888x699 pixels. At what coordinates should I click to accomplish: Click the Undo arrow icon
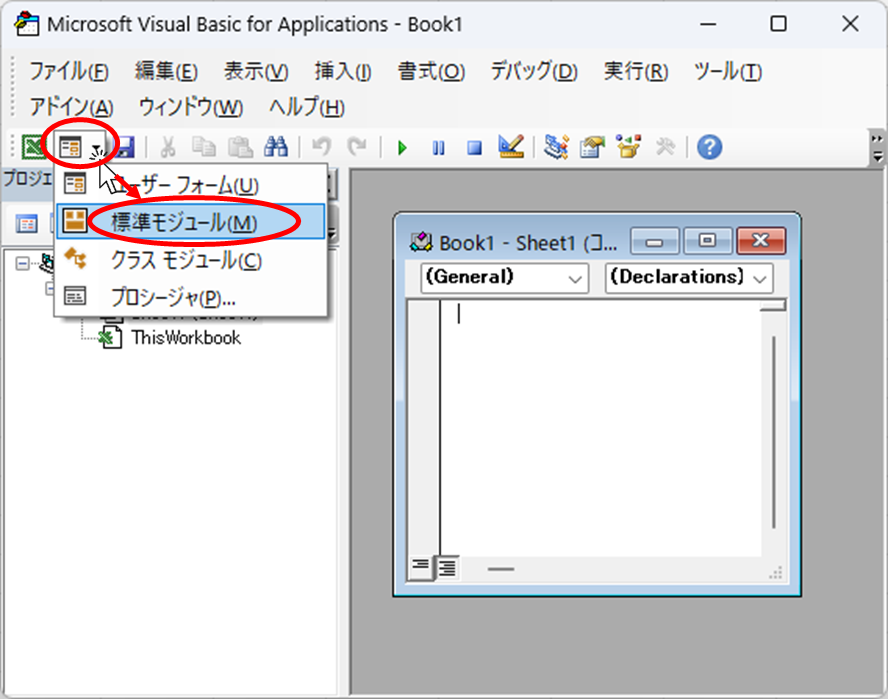tap(322, 147)
